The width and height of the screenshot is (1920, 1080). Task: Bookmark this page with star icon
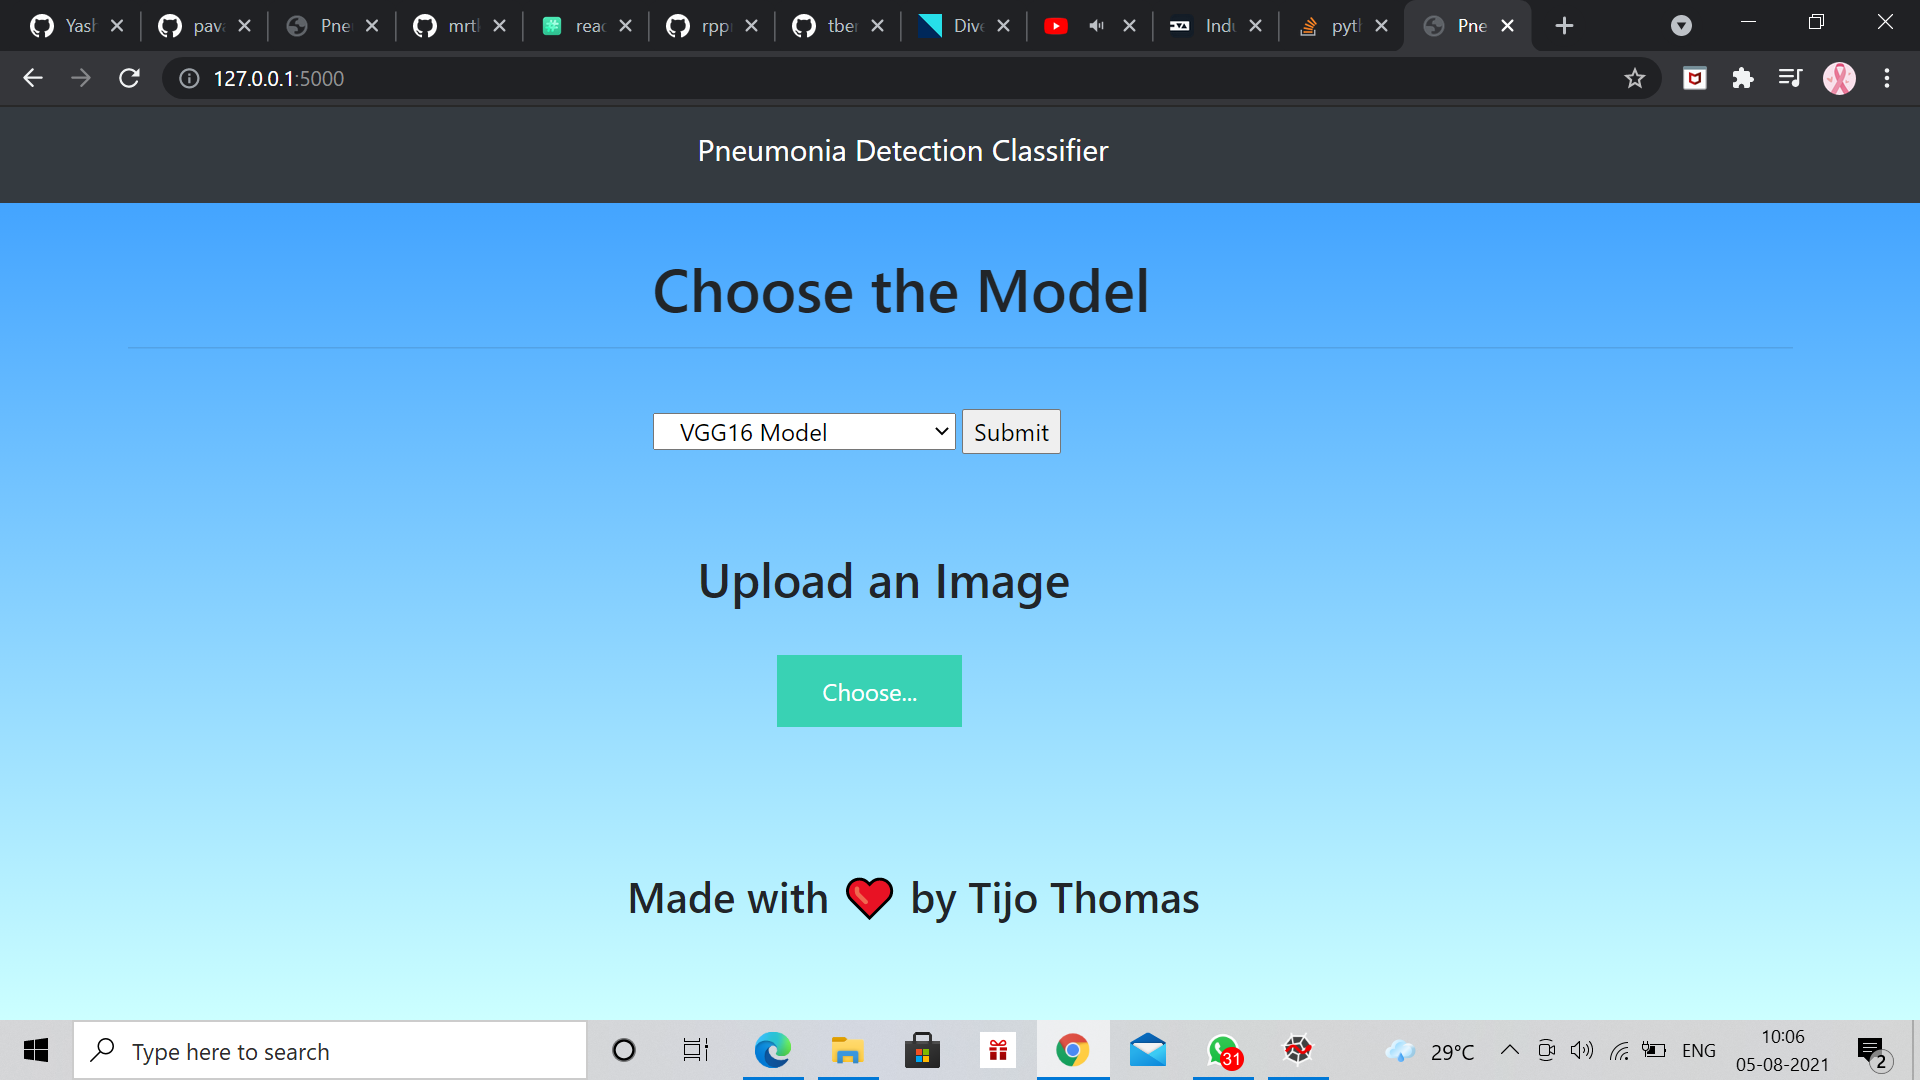point(1634,78)
